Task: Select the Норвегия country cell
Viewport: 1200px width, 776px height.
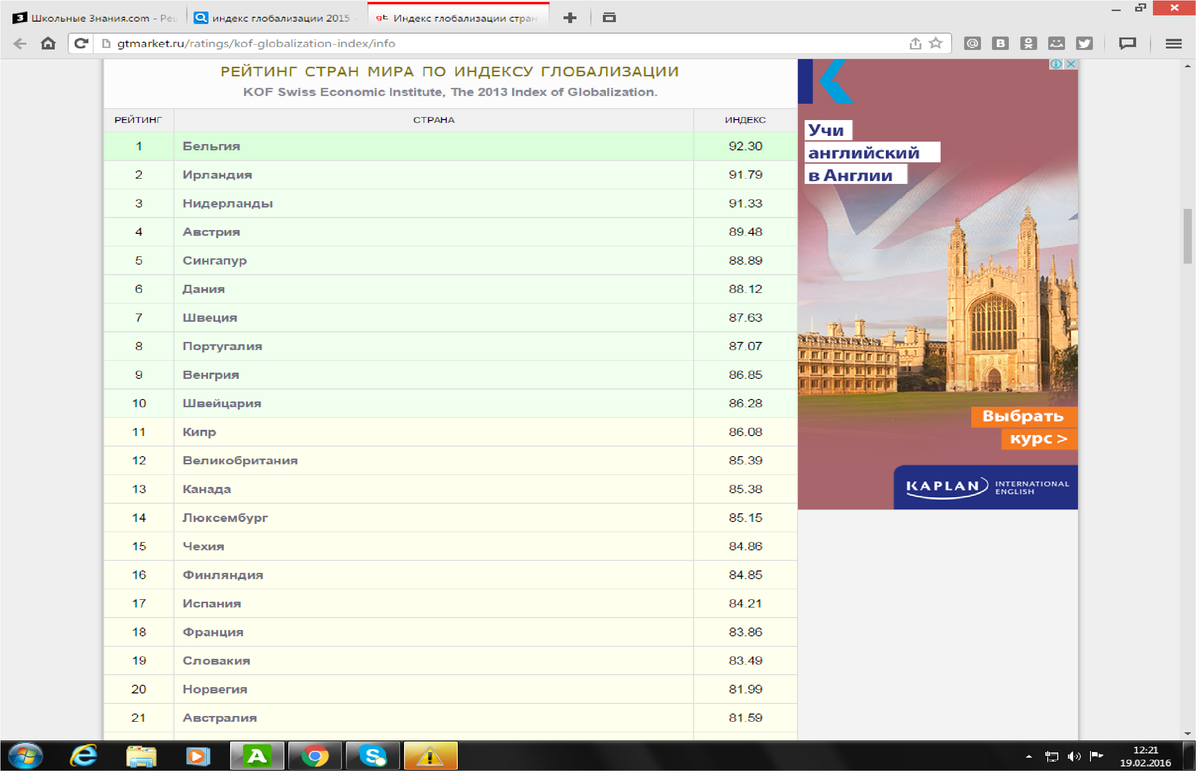Action: [433, 690]
